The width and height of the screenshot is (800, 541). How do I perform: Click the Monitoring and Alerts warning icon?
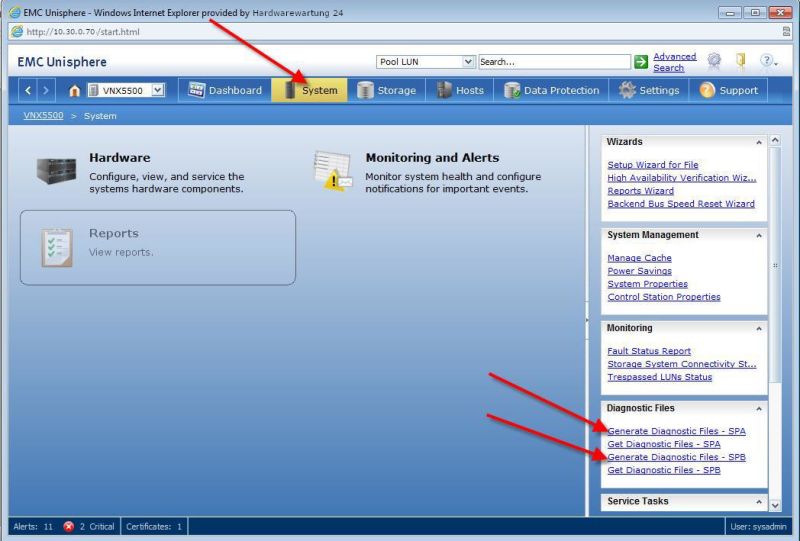click(x=332, y=170)
